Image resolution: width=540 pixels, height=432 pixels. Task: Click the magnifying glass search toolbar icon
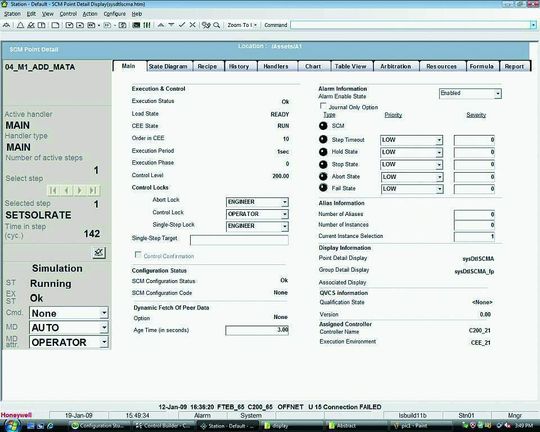point(217,25)
